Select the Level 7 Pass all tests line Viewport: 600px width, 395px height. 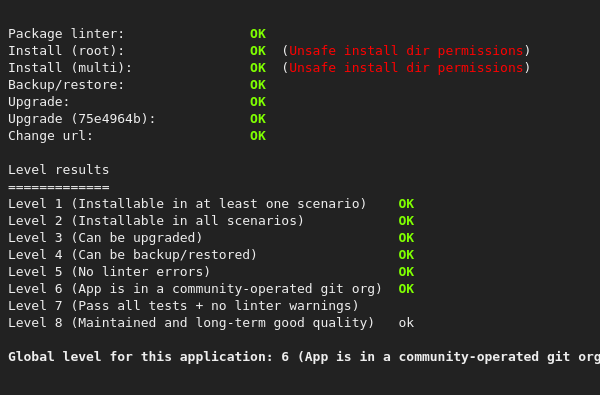coord(183,306)
